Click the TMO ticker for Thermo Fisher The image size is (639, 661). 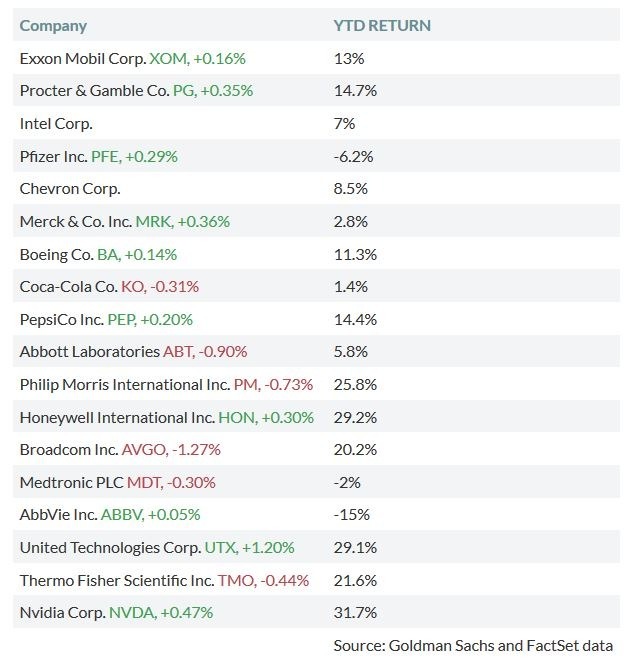(x=235, y=580)
